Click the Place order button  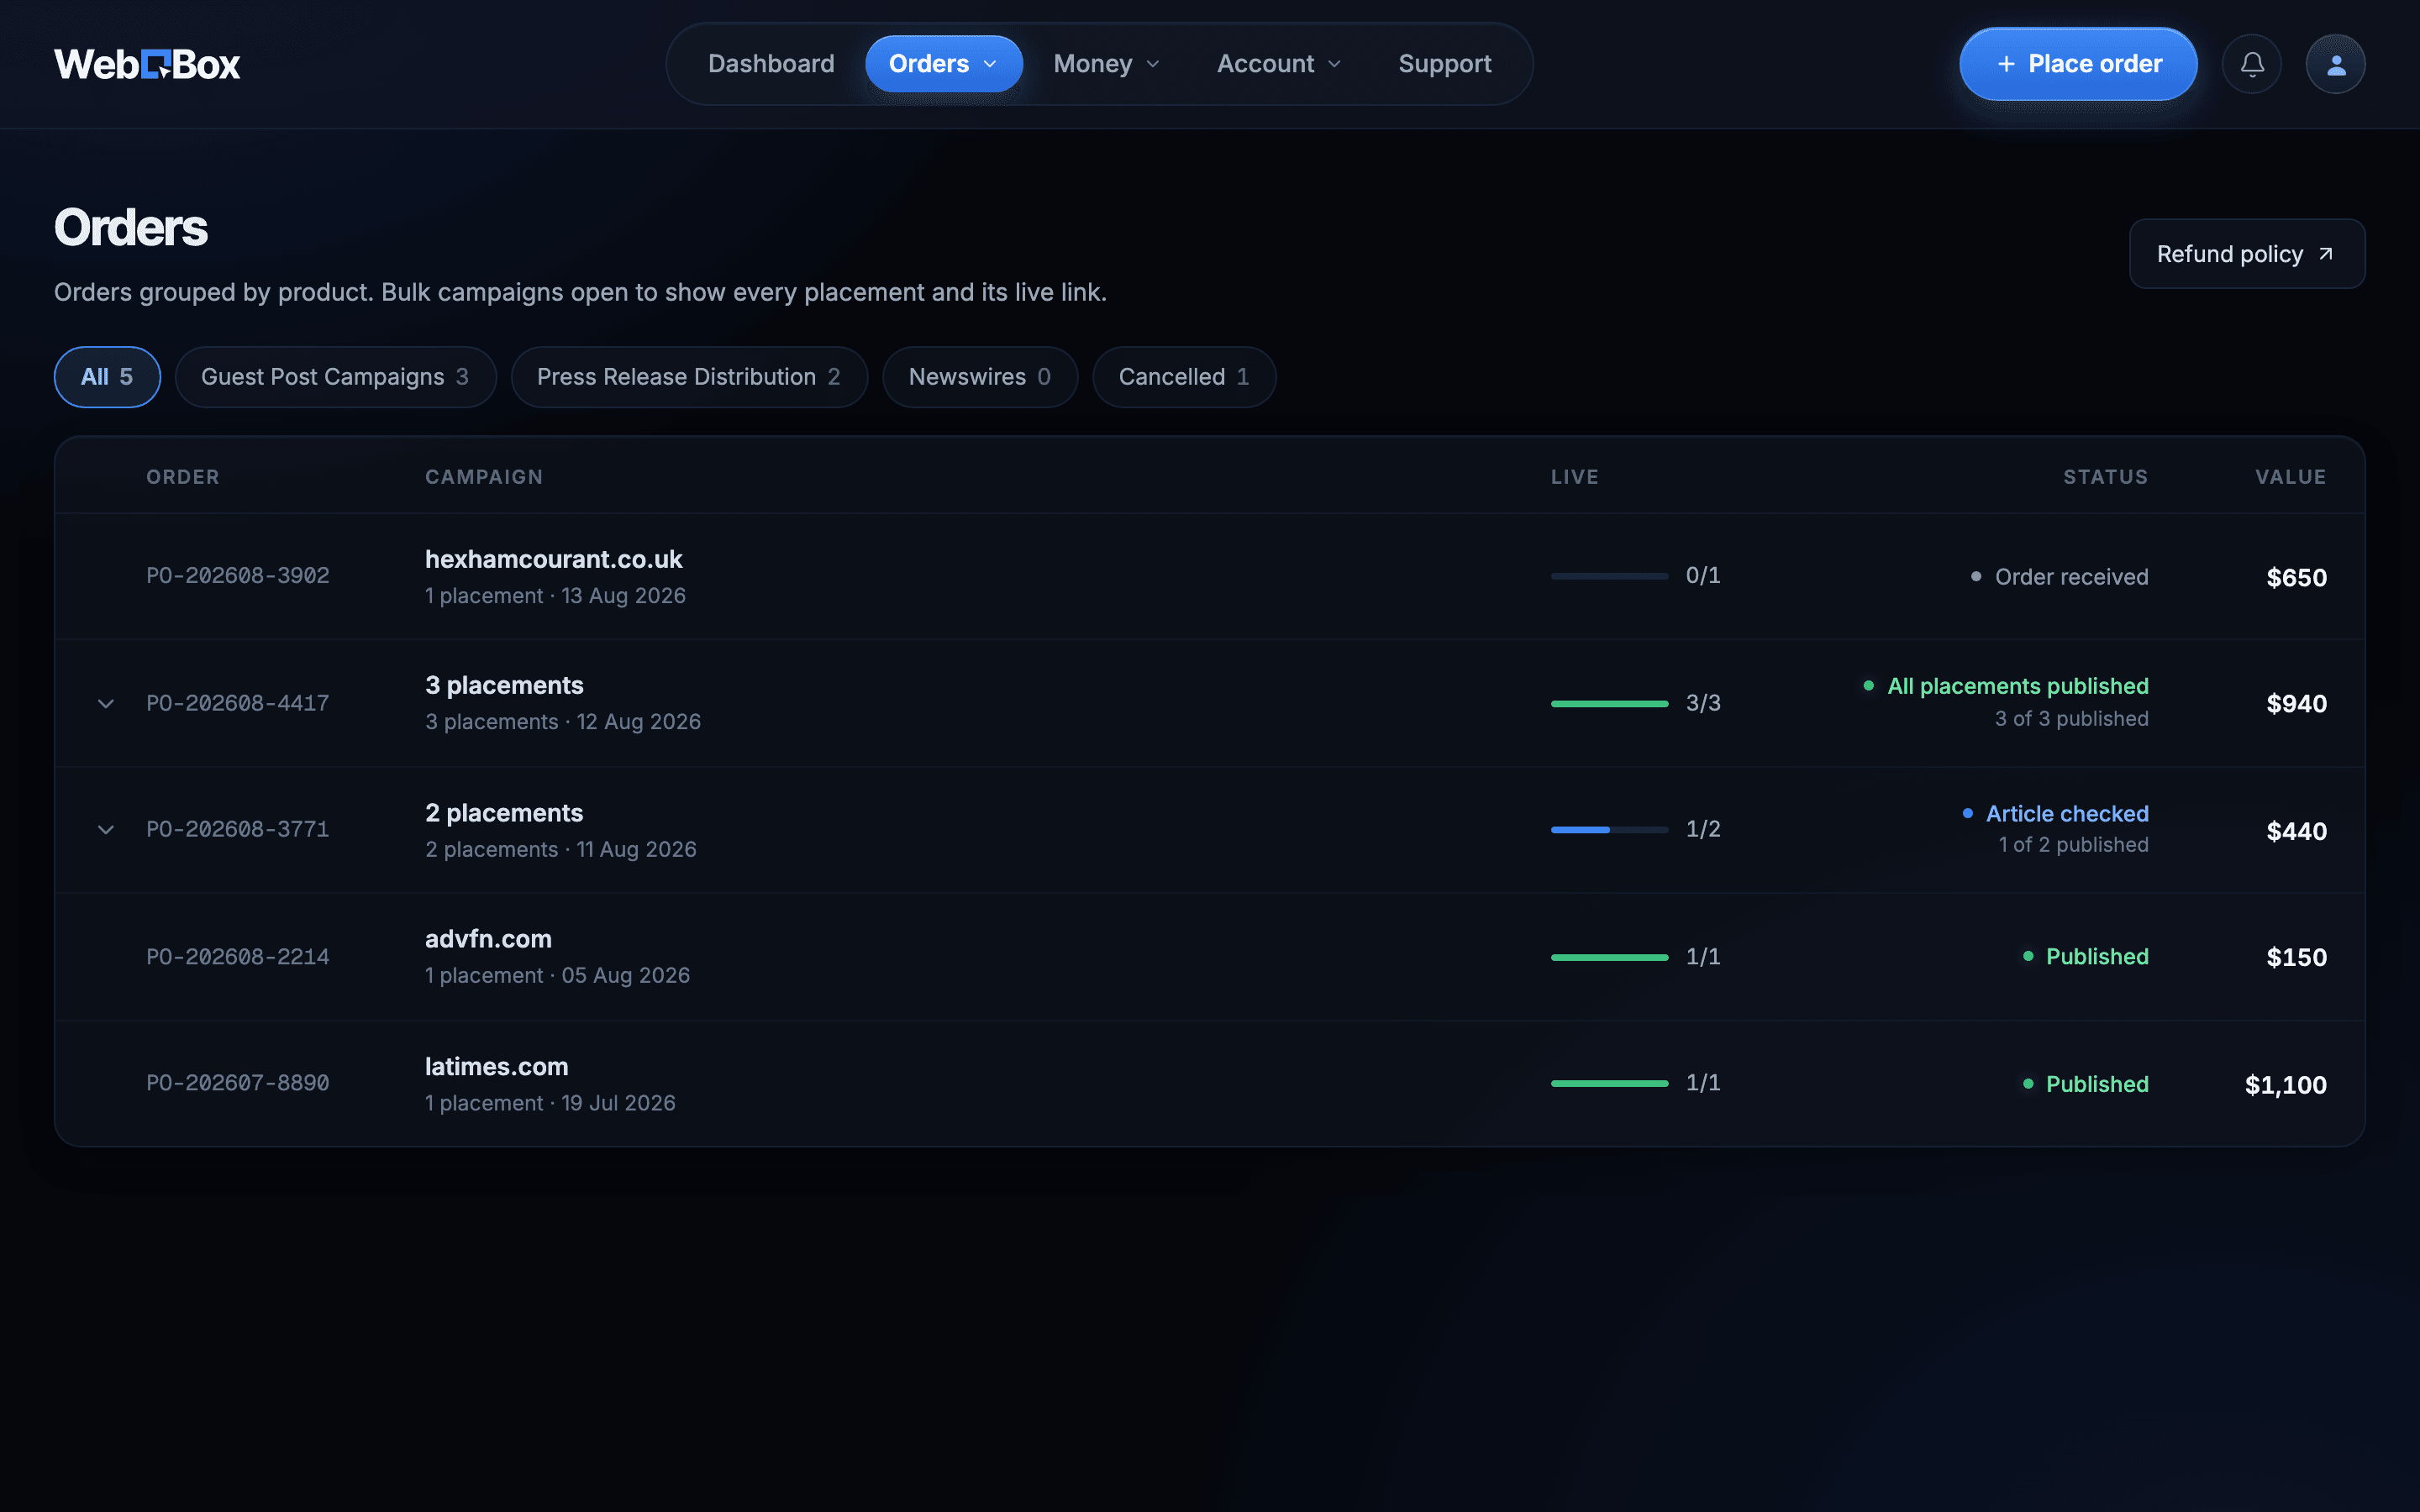(2078, 64)
